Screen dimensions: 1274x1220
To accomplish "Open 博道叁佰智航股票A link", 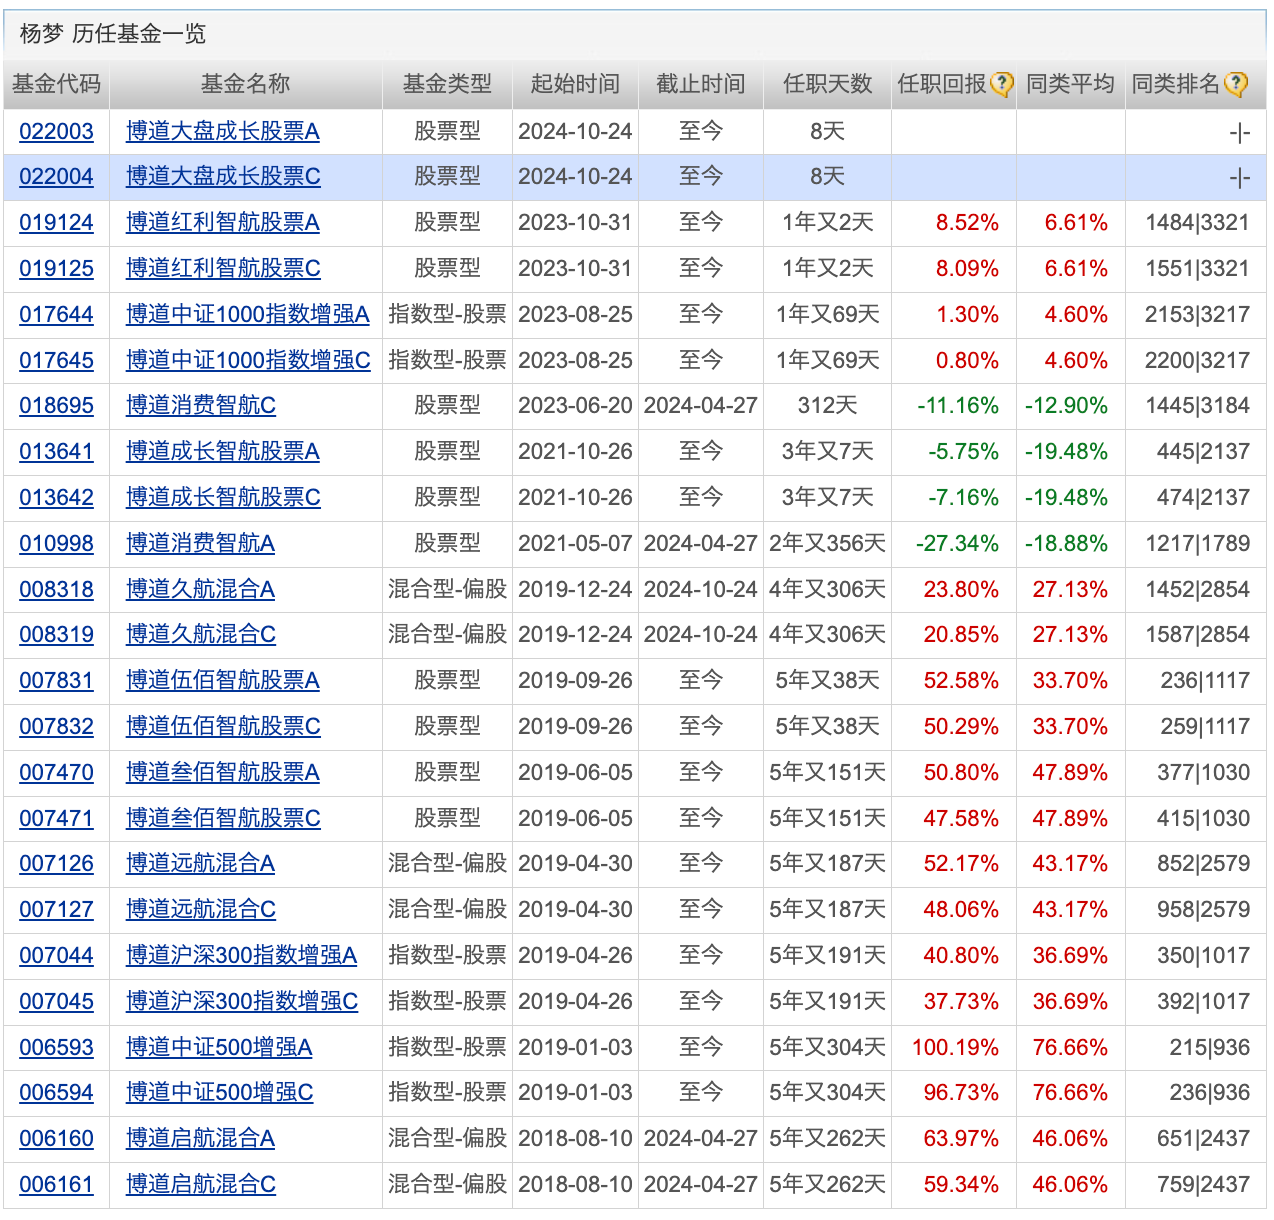I will click(x=223, y=773).
